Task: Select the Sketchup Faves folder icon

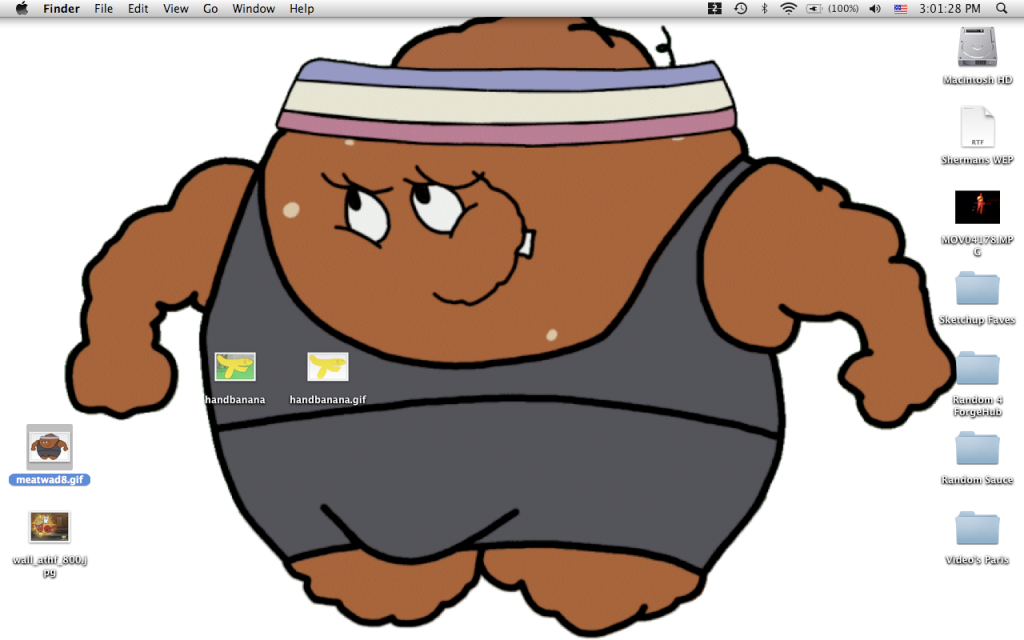Action: (x=977, y=289)
